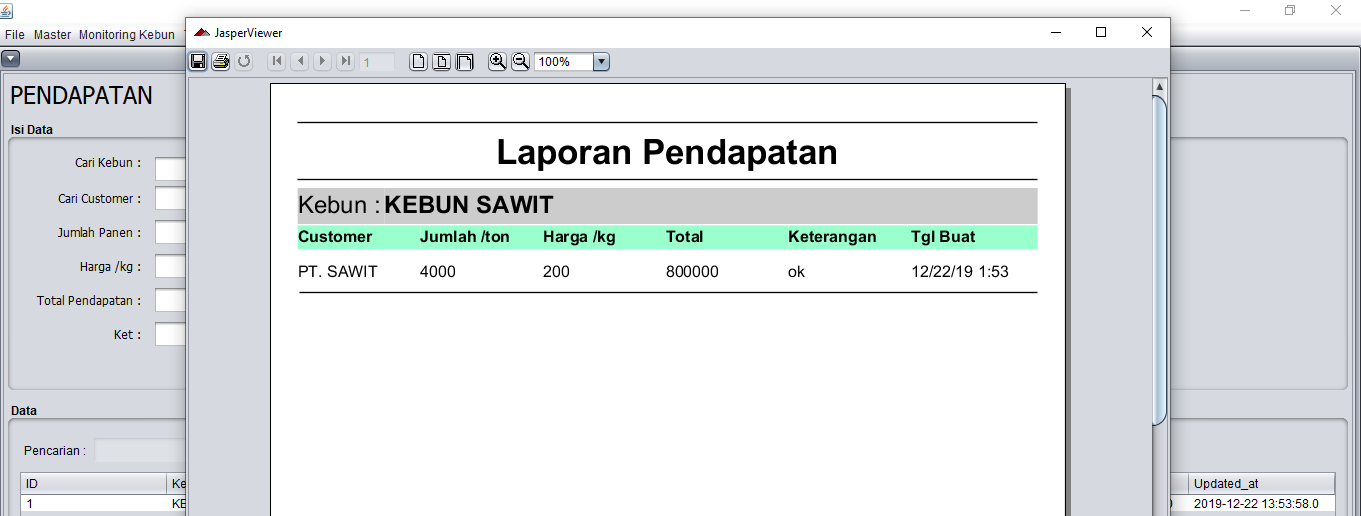Click the page number field in the JasperViewer toolbar

[x=377, y=62]
